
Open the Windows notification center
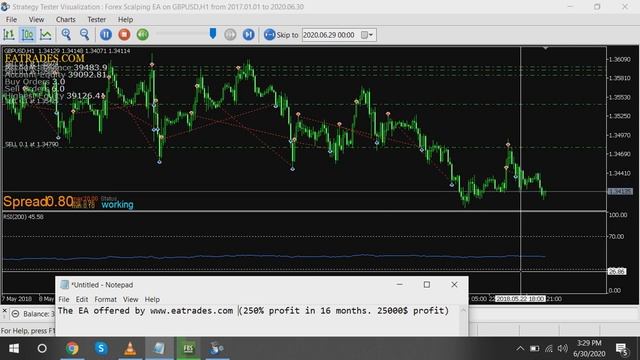click(x=622, y=349)
